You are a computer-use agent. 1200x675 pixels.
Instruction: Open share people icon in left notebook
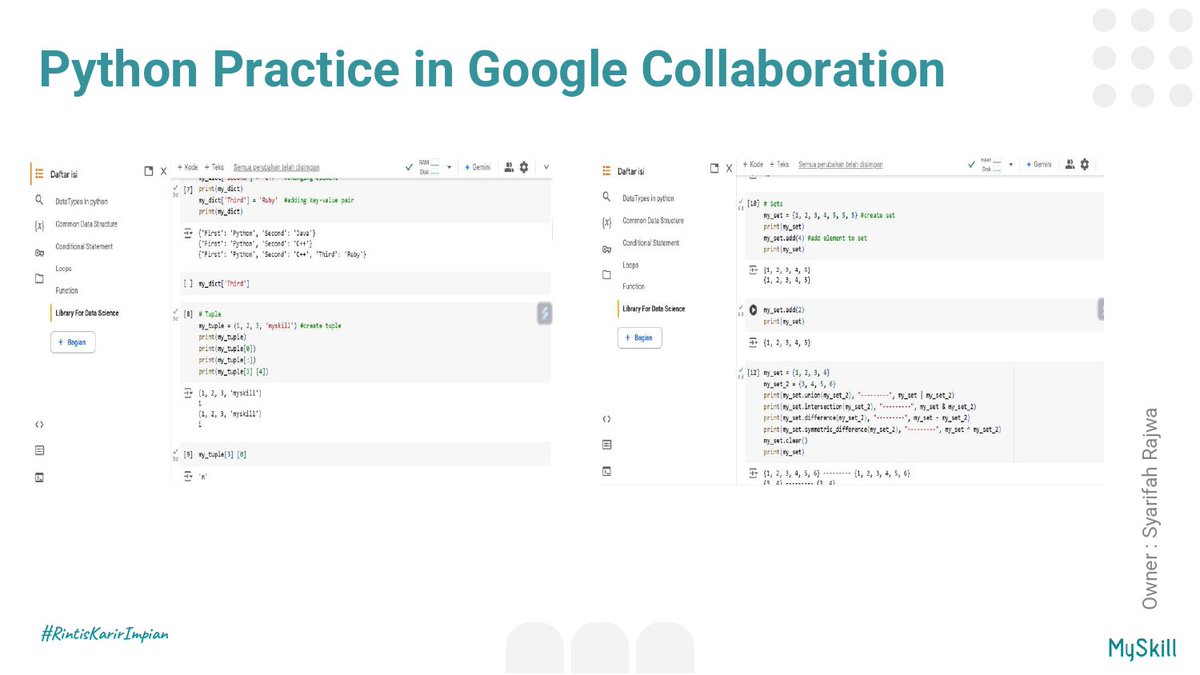[x=508, y=167]
